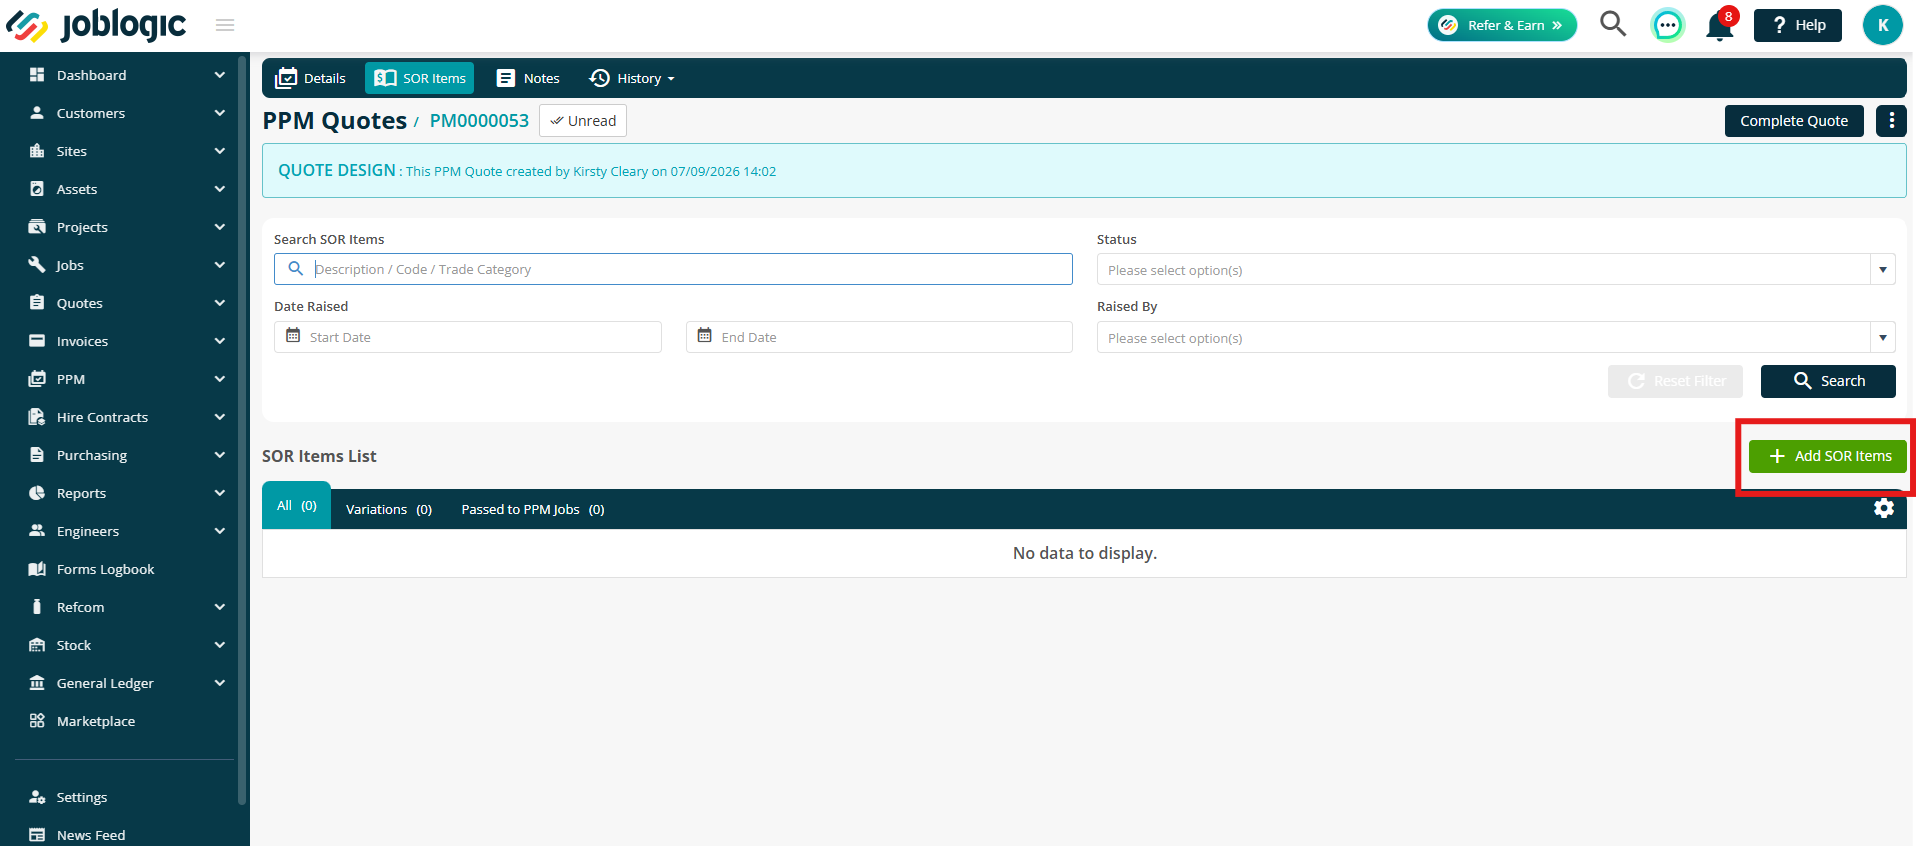Click the Quotes clipboard icon
1916x846 pixels.
coord(37,303)
